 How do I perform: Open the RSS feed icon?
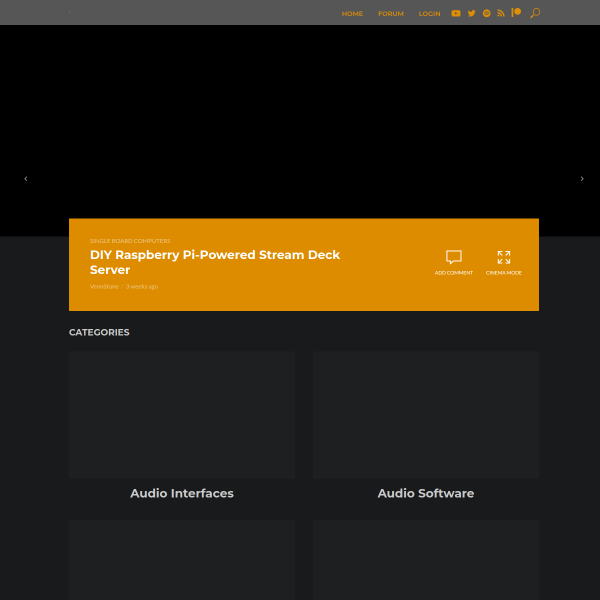[x=501, y=13]
